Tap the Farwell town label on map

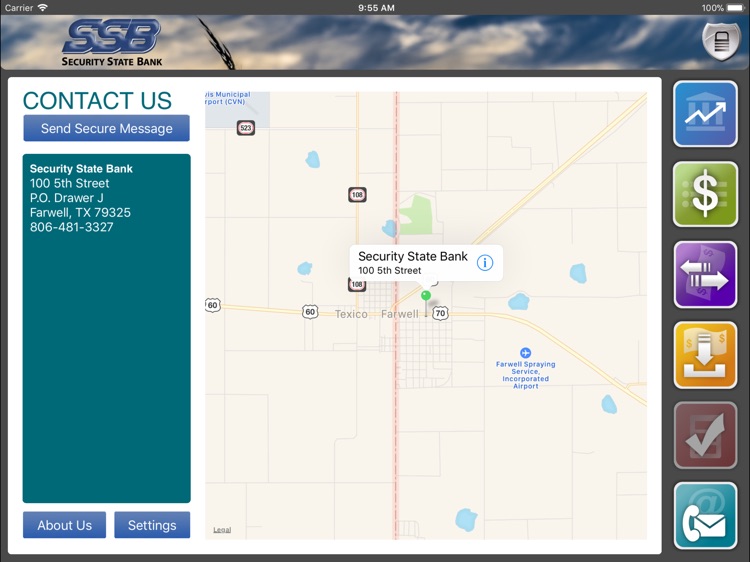(x=399, y=314)
